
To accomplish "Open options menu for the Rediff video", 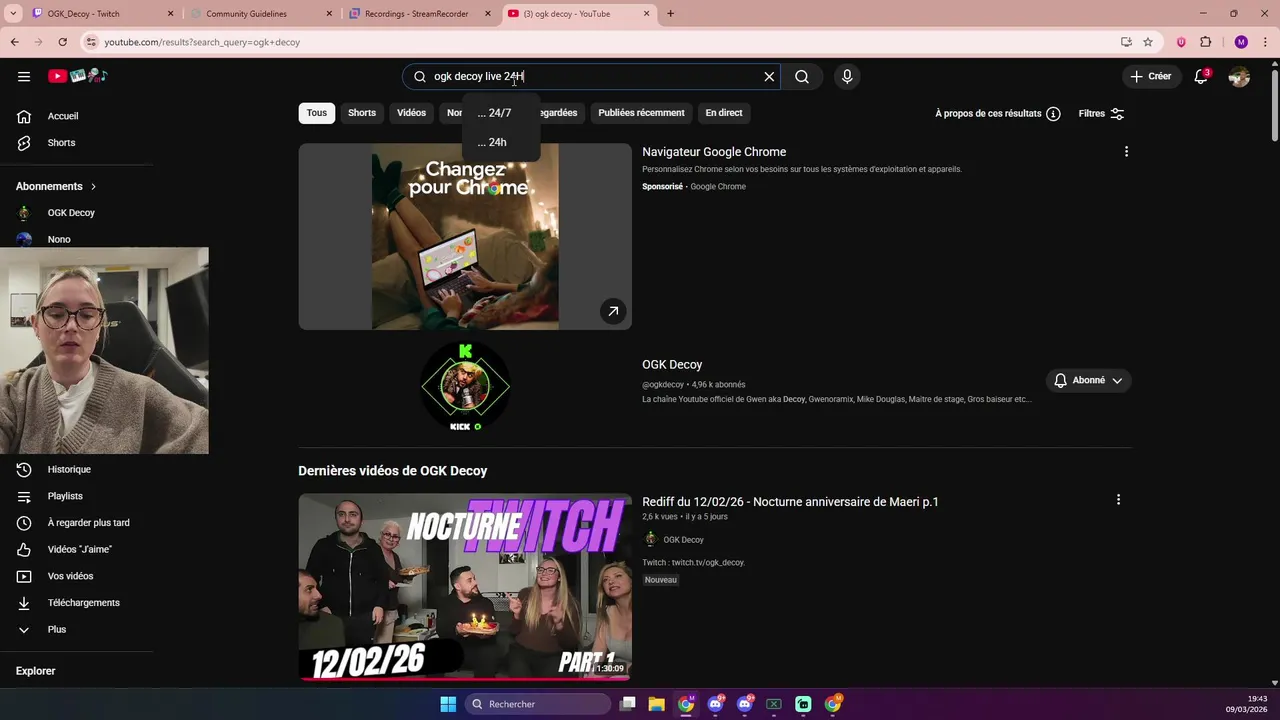I will tap(1118, 500).
